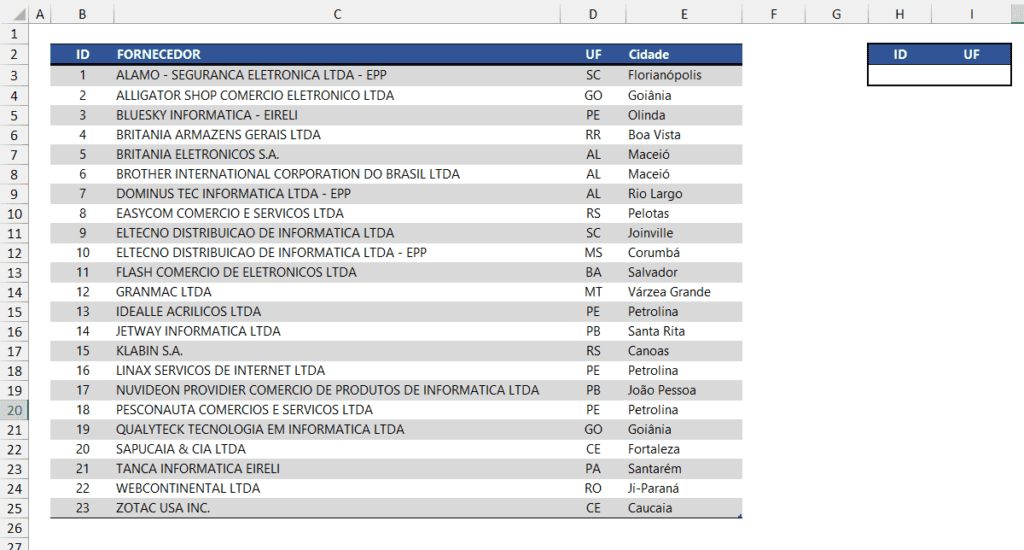Click the RO state cell
The width and height of the screenshot is (1024, 550).
593,488
